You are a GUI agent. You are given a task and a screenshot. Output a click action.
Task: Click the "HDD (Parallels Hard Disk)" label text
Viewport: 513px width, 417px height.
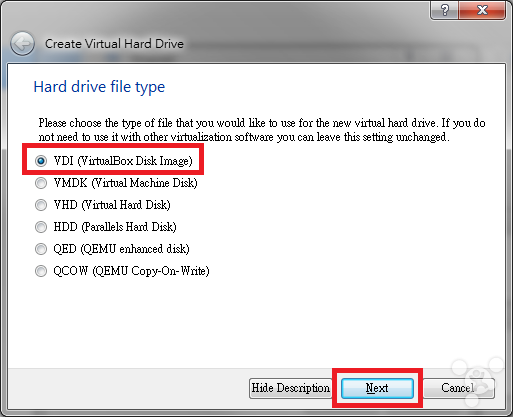(x=115, y=227)
